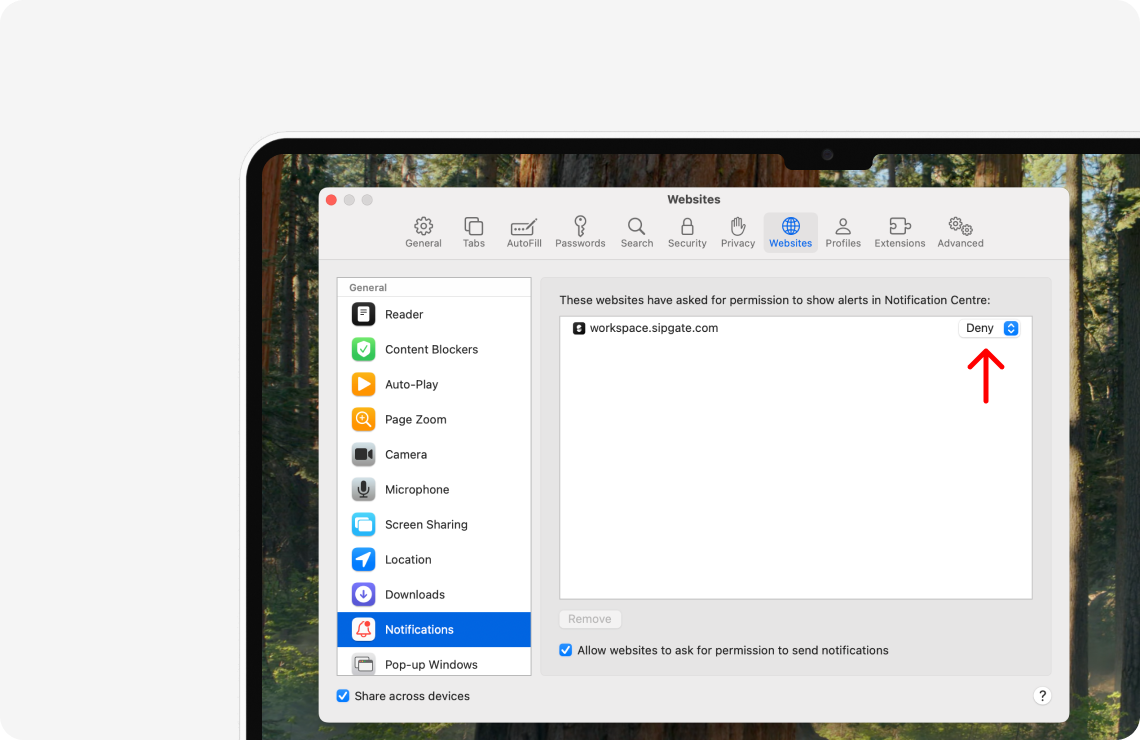Open the Deny permission dropdown for workspace.sipgate.com
This screenshot has height=740, width=1140.
990,329
